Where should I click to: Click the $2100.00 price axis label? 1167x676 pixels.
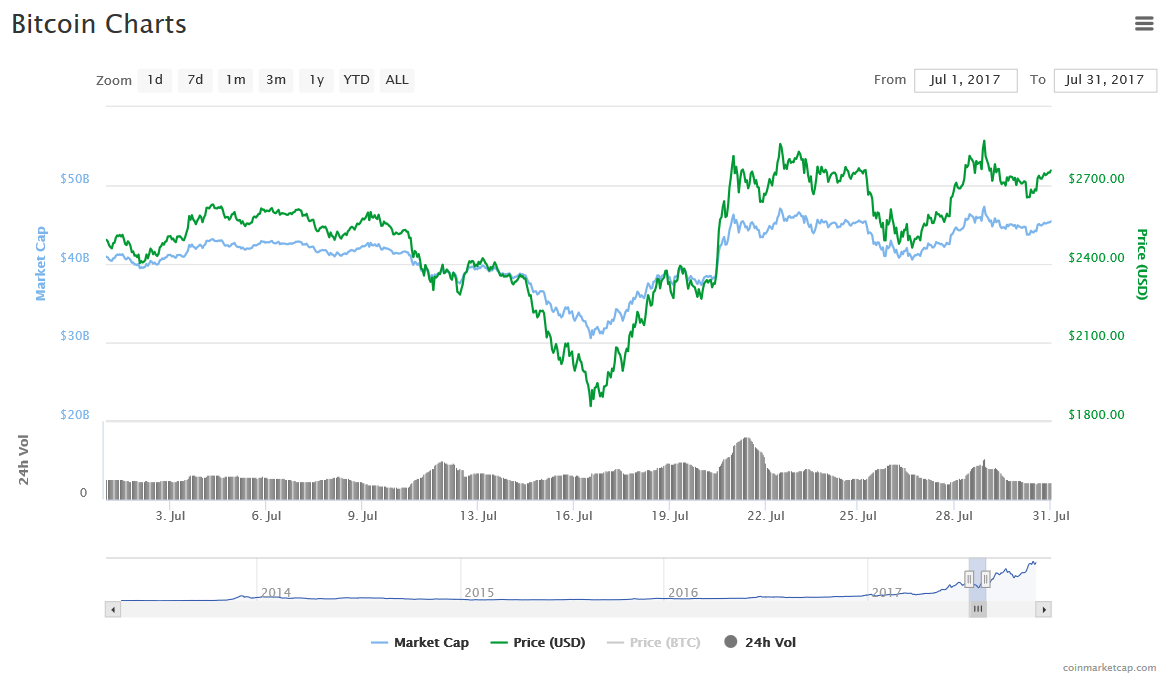coord(1096,336)
